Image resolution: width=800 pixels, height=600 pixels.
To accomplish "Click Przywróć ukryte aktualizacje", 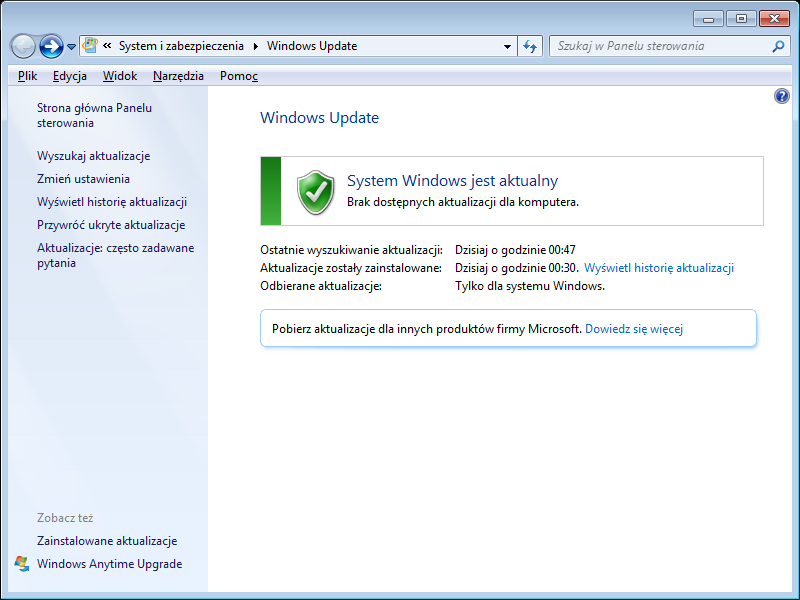I will (x=111, y=225).
